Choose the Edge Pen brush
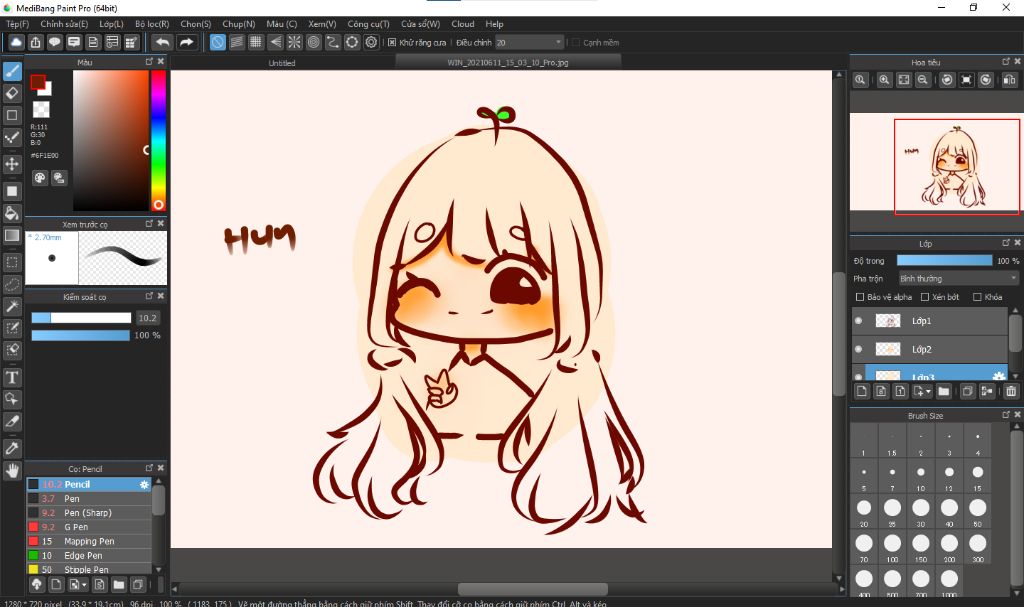 89,555
